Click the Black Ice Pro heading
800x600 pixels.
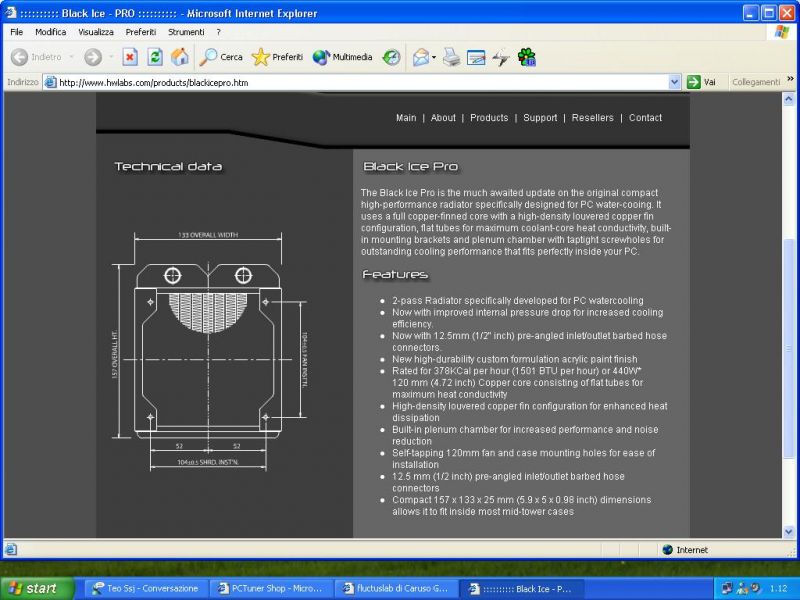(x=411, y=166)
